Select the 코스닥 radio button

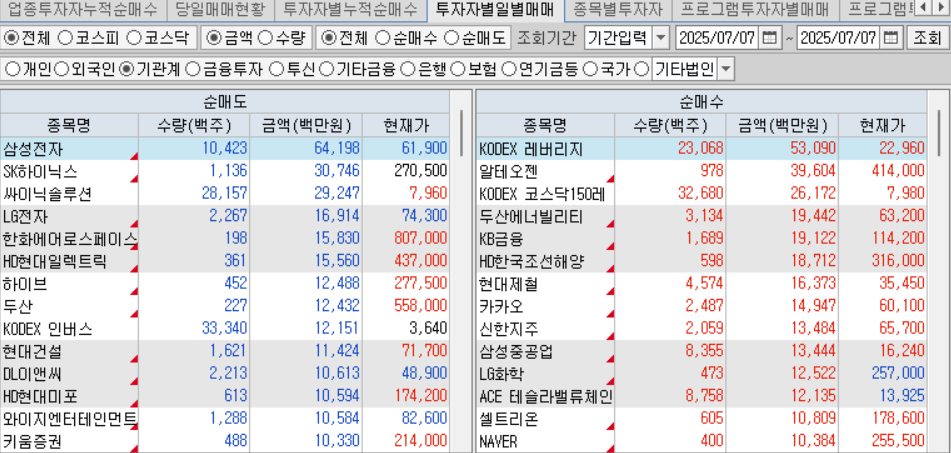(133, 38)
